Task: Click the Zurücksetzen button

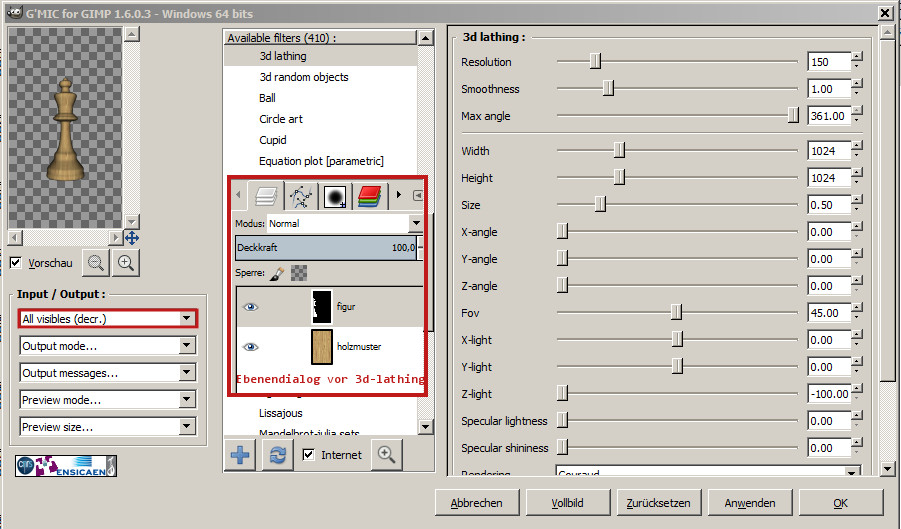Action: pyautogui.click(x=658, y=502)
